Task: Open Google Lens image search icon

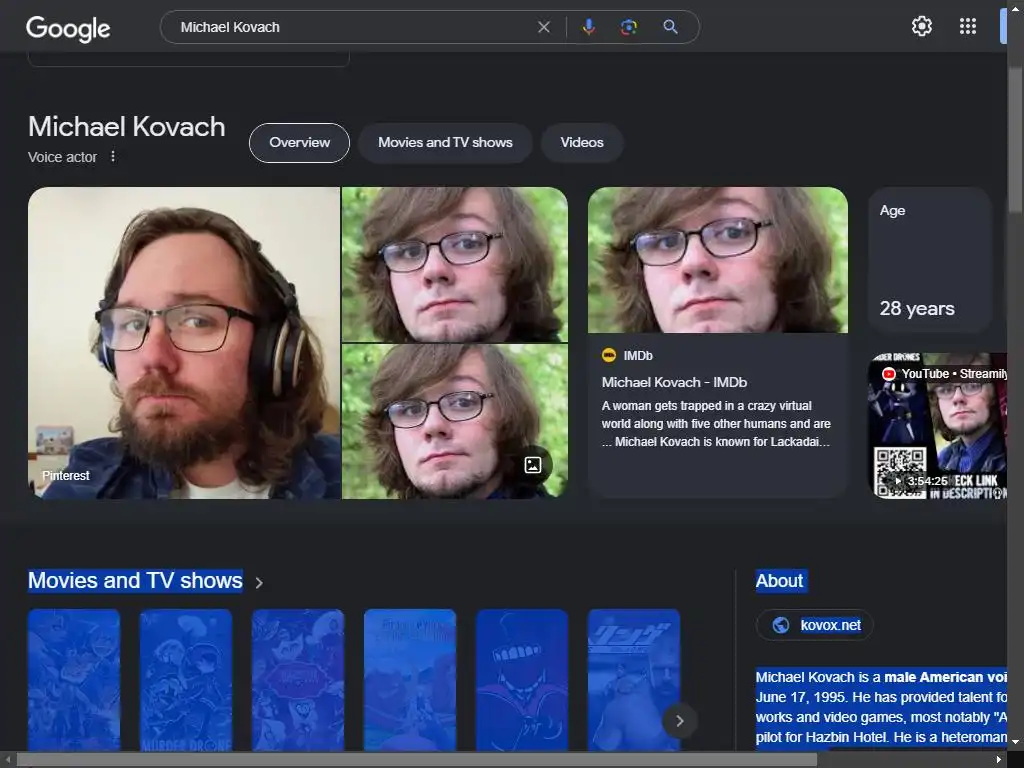Action: point(628,27)
